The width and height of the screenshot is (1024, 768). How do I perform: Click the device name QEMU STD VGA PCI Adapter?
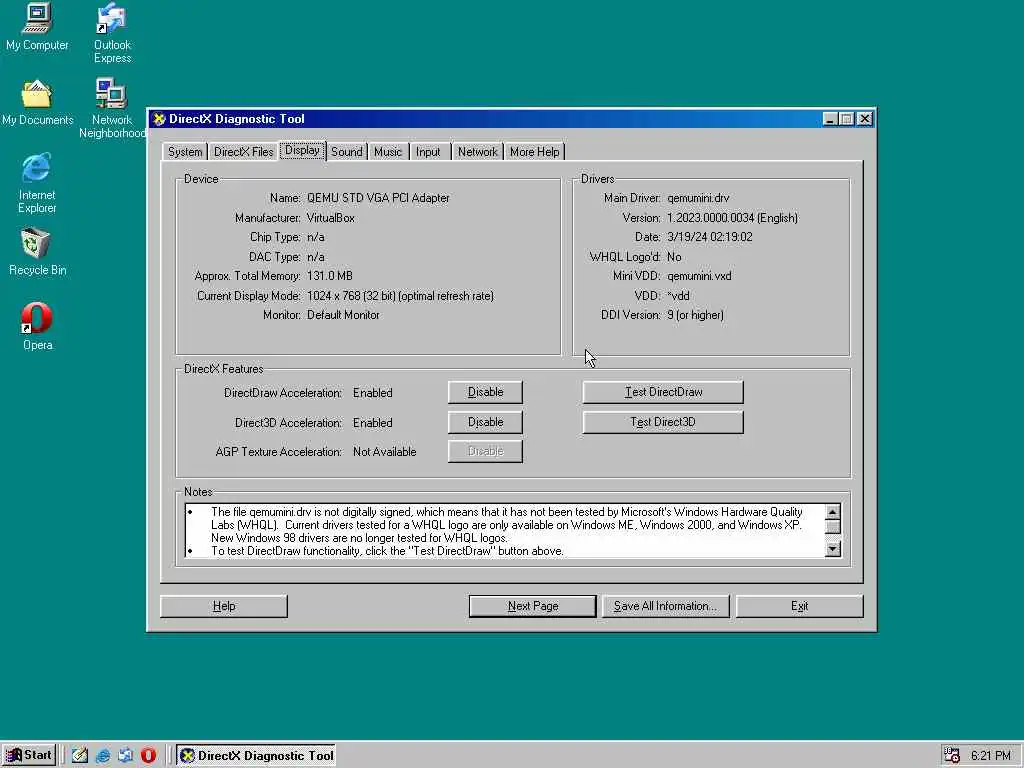pos(378,198)
